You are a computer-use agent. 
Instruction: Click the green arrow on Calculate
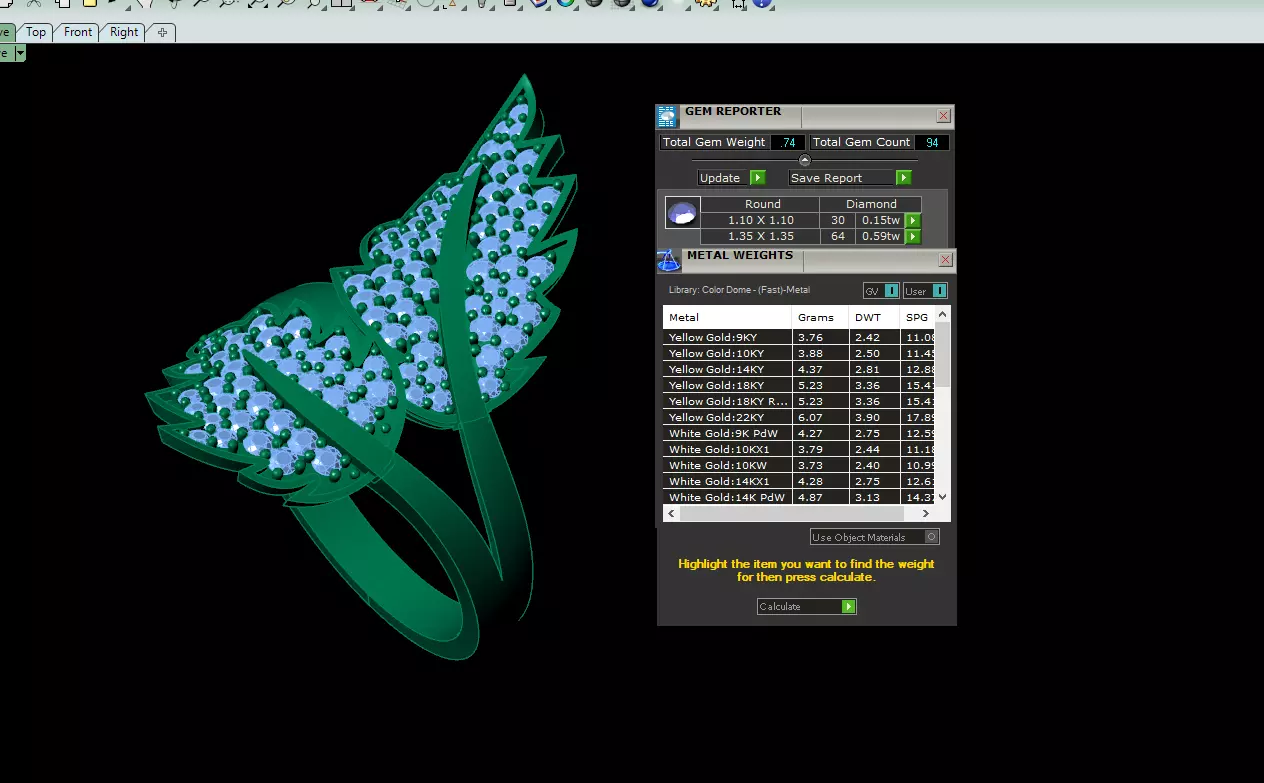click(849, 606)
